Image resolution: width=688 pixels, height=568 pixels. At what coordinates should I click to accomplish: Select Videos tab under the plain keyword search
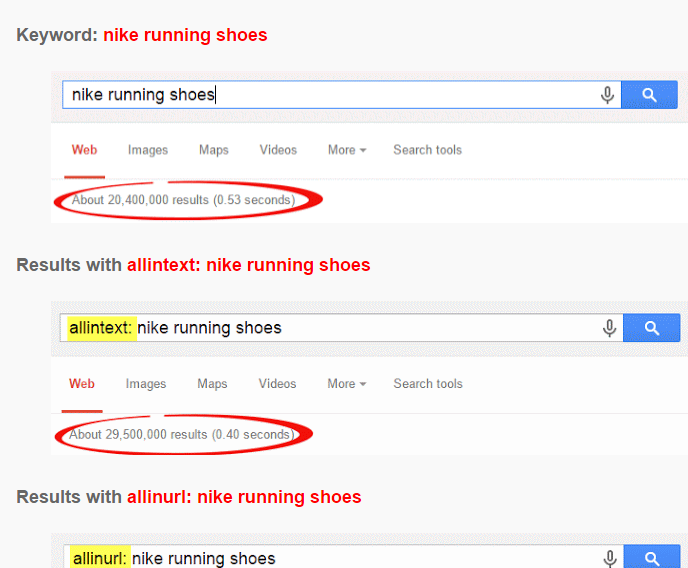click(x=278, y=150)
